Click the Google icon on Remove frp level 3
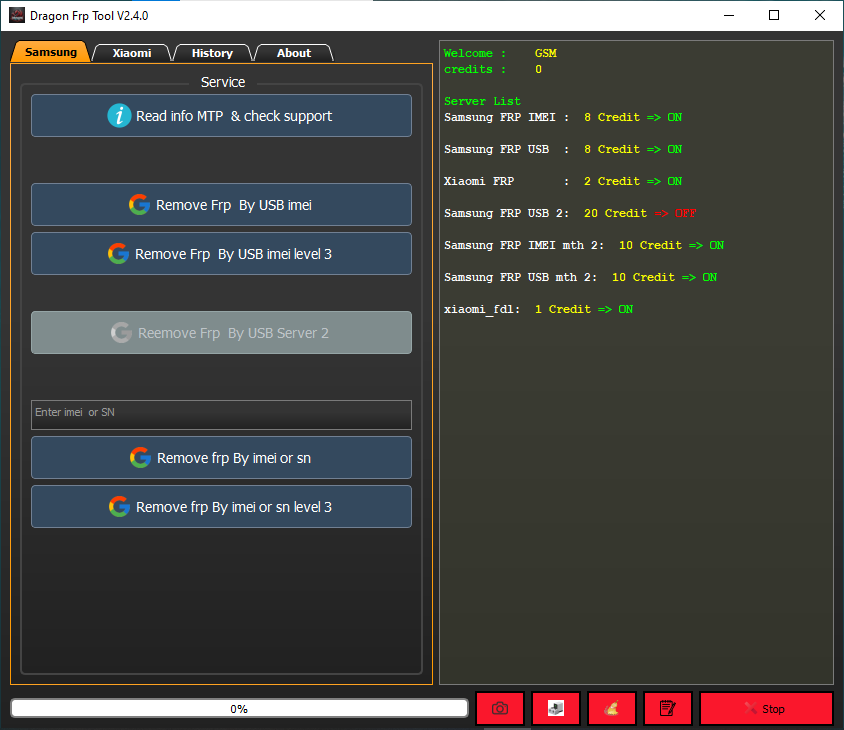 (119, 506)
